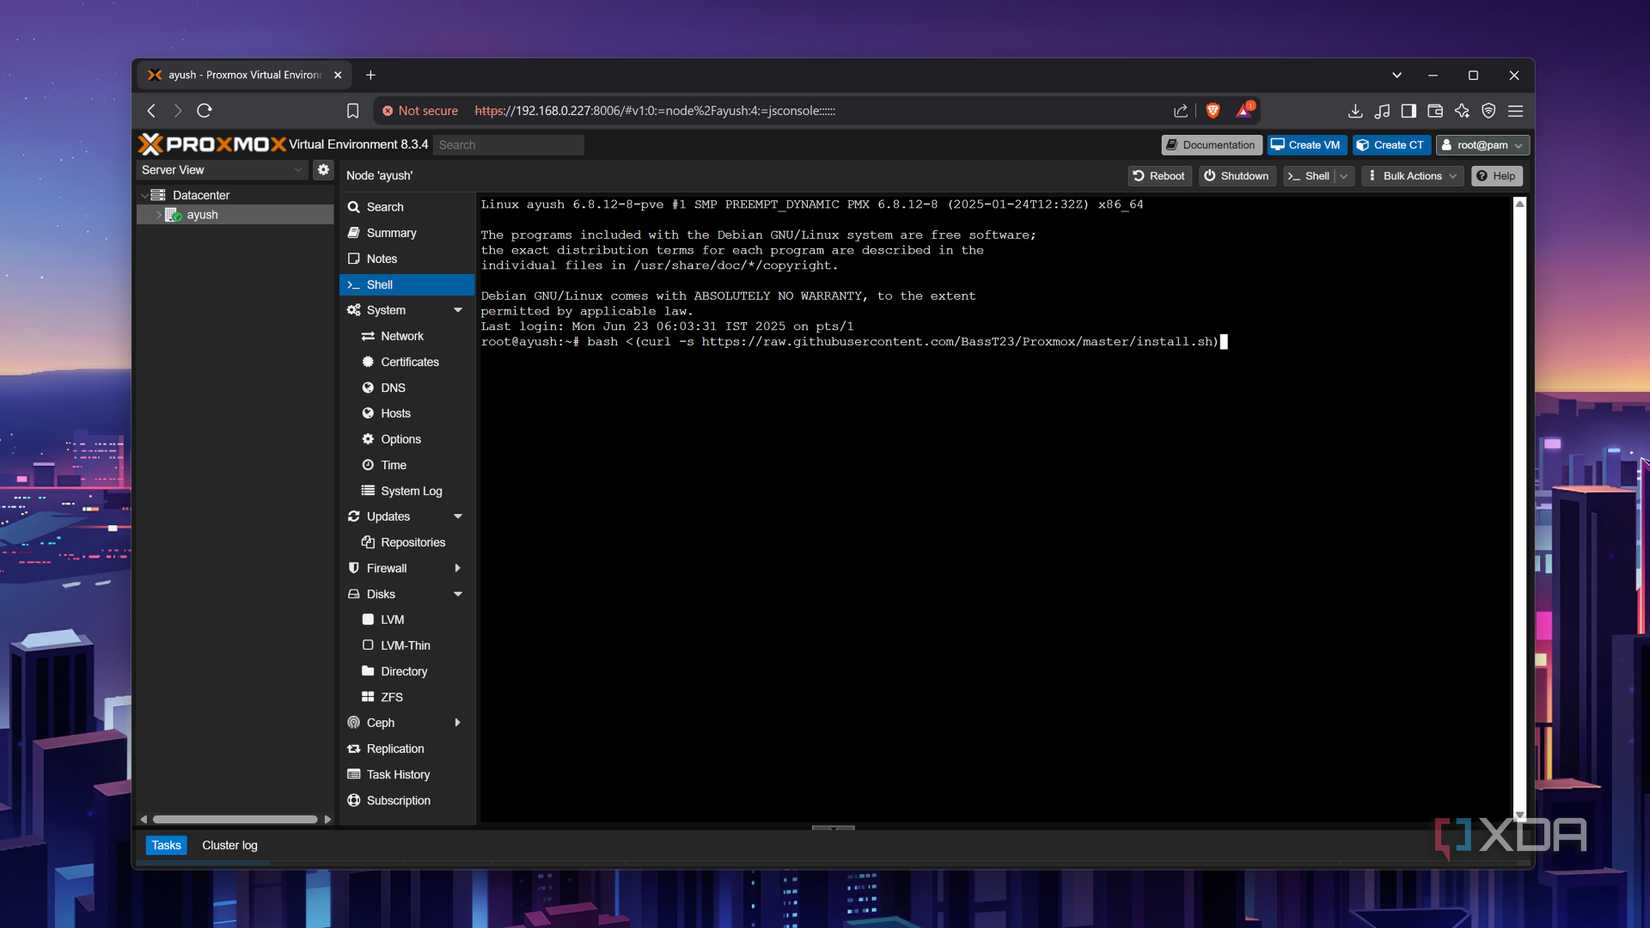Open the browser downloads icon

1355,111
